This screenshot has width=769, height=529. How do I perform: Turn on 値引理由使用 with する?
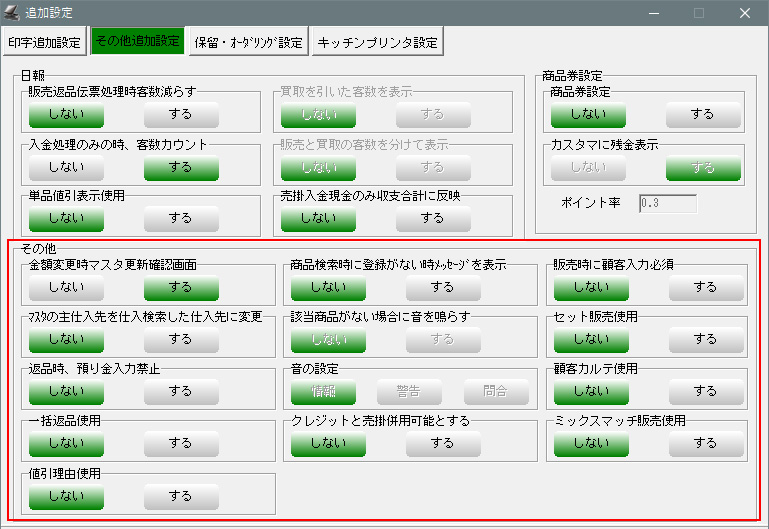pos(180,495)
